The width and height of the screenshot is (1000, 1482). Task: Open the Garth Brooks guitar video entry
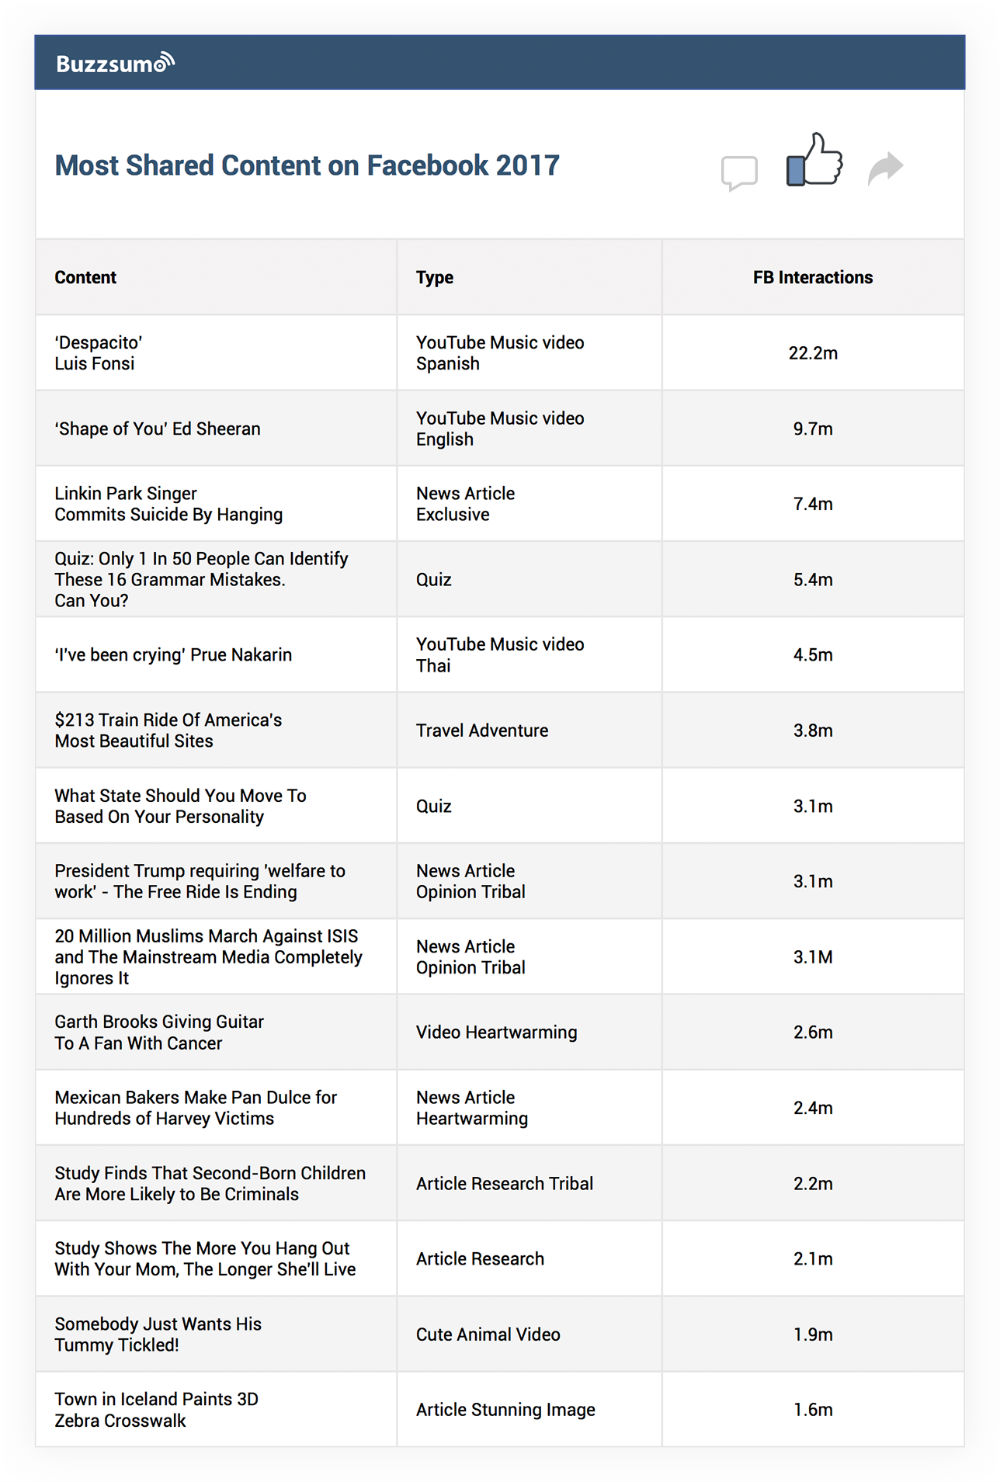159,1032
